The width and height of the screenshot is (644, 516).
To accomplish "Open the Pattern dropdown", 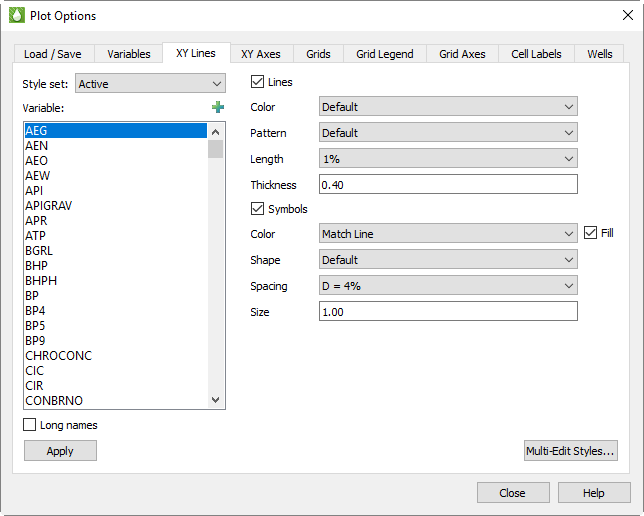I will (448, 132).
